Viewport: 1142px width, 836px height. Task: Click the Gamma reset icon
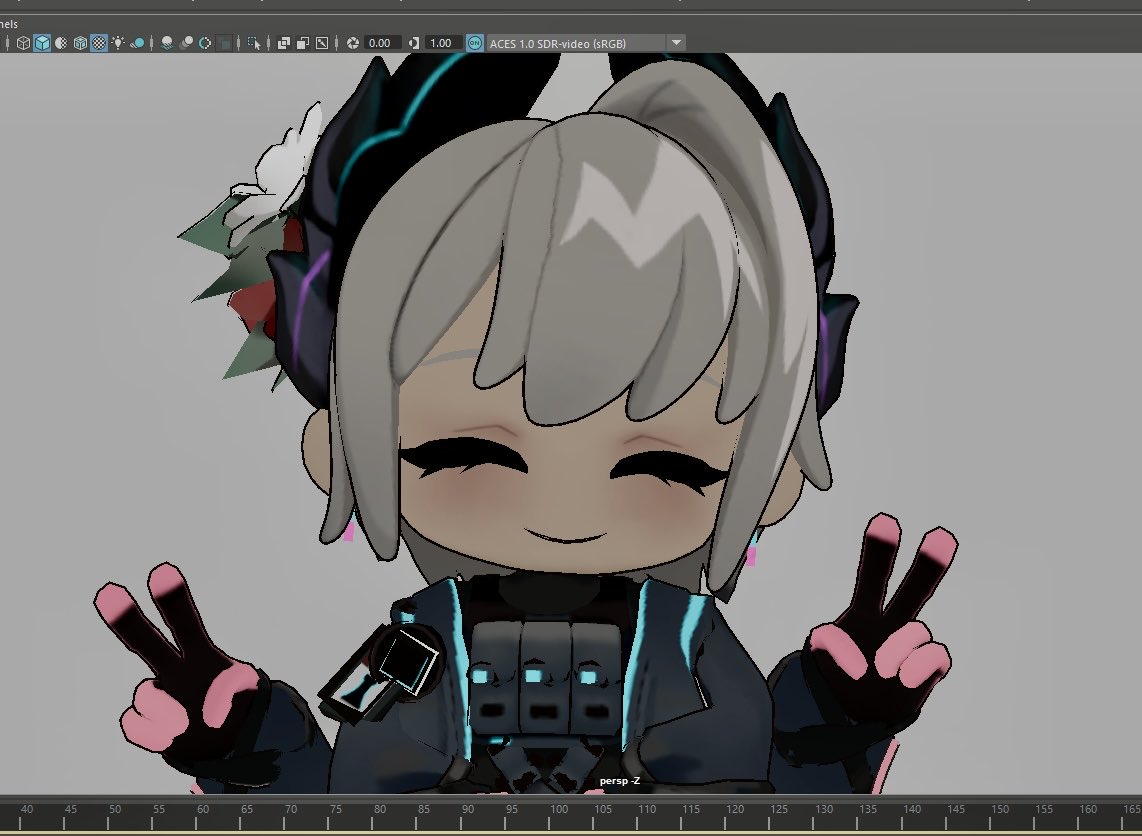pyautogui.click(x=414, y=43)
